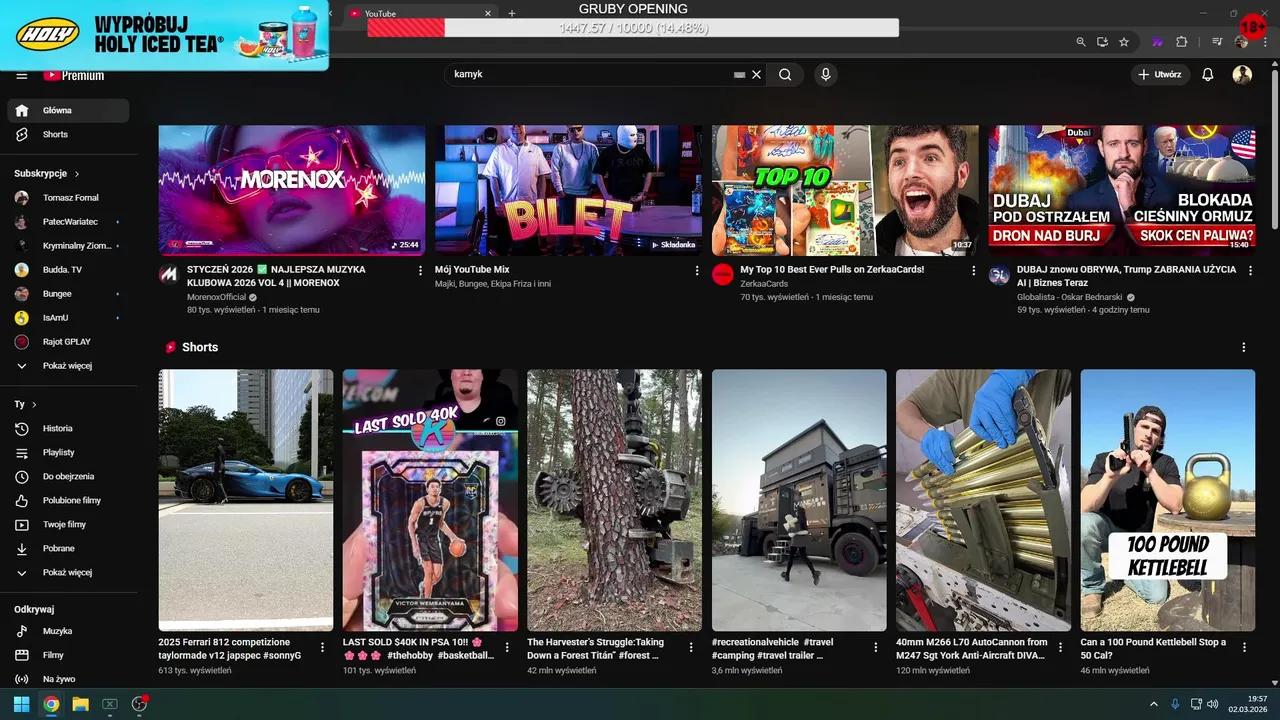Open Chrome zoom magnifier in address bar
1280x720 pixels.
[1081, 42]
